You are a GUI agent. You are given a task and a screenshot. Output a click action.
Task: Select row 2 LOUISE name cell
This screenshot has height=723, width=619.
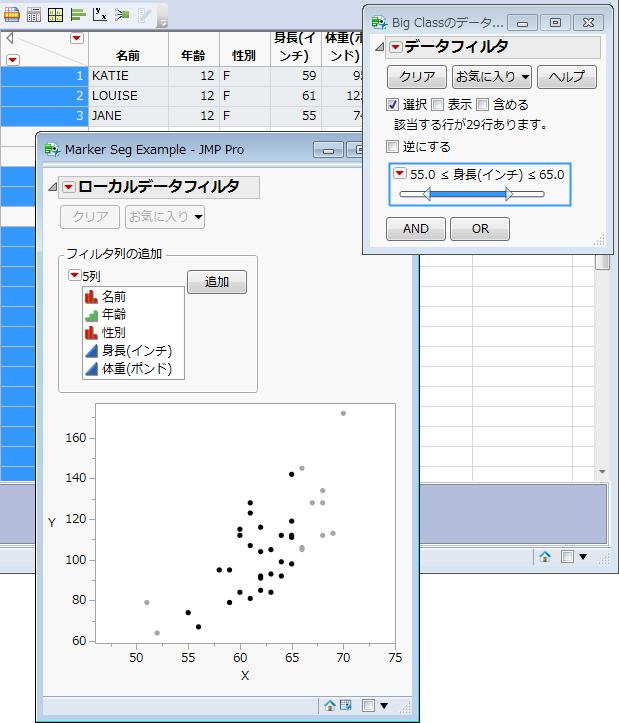[x=128, y=95]
